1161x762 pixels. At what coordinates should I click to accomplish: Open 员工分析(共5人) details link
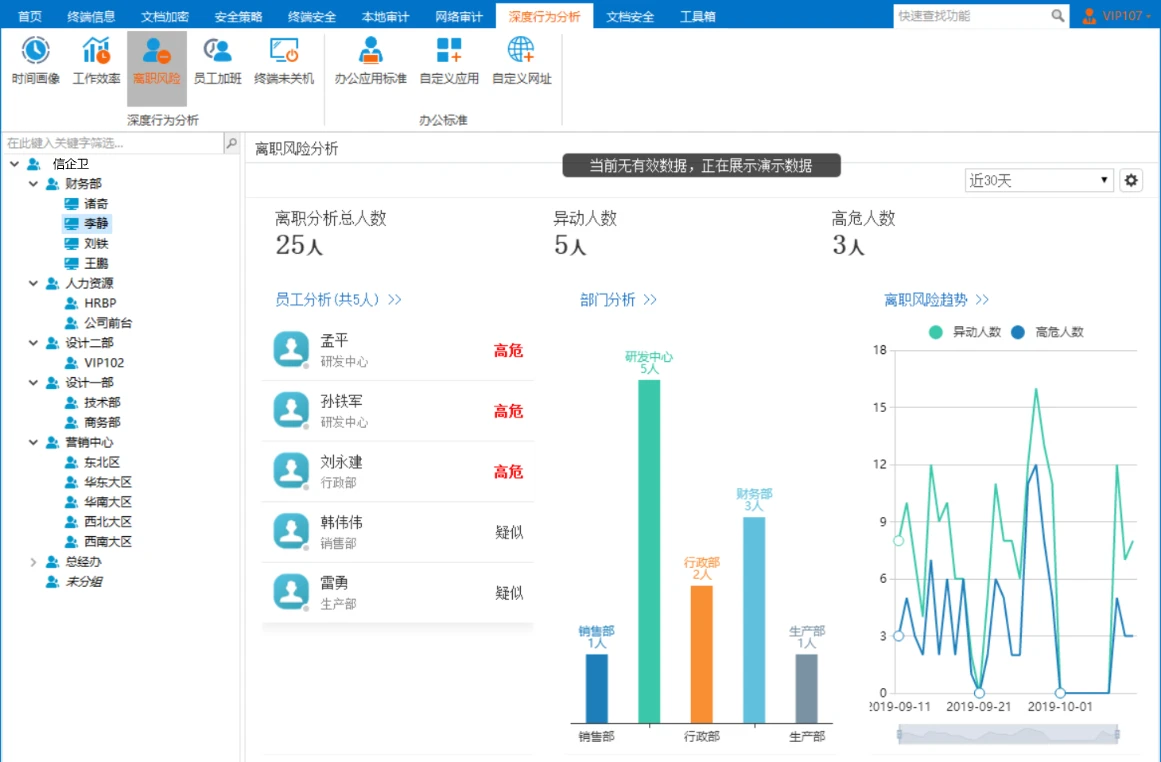[x=338, y=299]
